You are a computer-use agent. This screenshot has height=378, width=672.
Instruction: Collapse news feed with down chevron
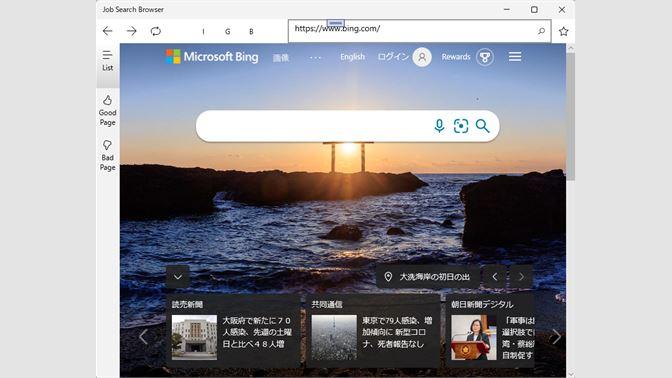tap(177, 276)
